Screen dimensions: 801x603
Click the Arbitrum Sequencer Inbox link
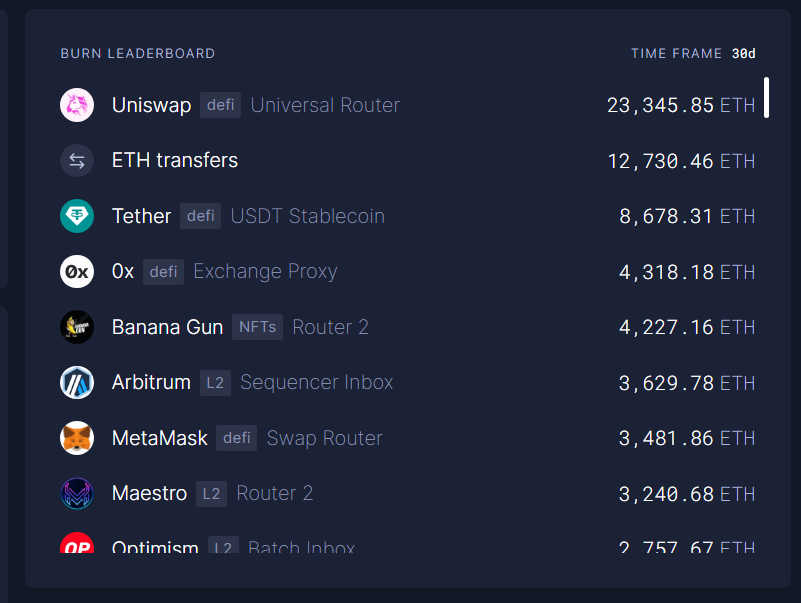point(316,382)
